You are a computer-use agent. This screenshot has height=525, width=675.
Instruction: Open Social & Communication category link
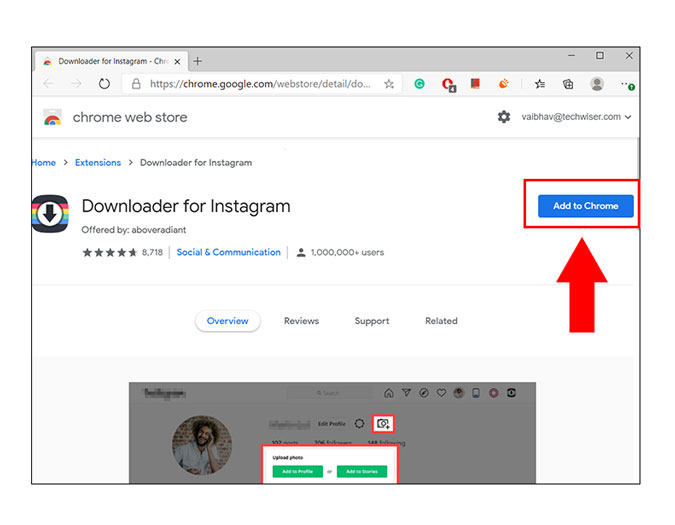pos(229,252)
